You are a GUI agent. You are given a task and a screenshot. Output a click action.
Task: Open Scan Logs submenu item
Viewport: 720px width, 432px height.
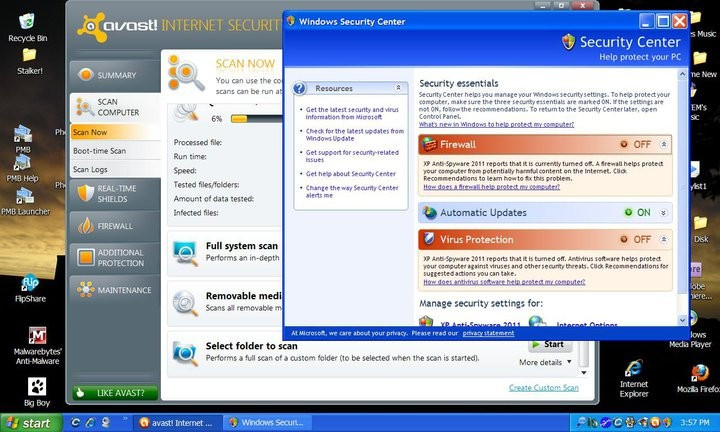[x=115, y=169]
